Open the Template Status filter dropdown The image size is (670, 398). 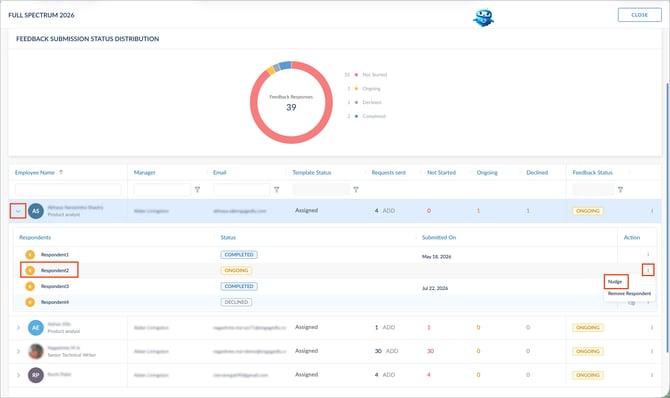pyautogui.click(x=321, y=189)
